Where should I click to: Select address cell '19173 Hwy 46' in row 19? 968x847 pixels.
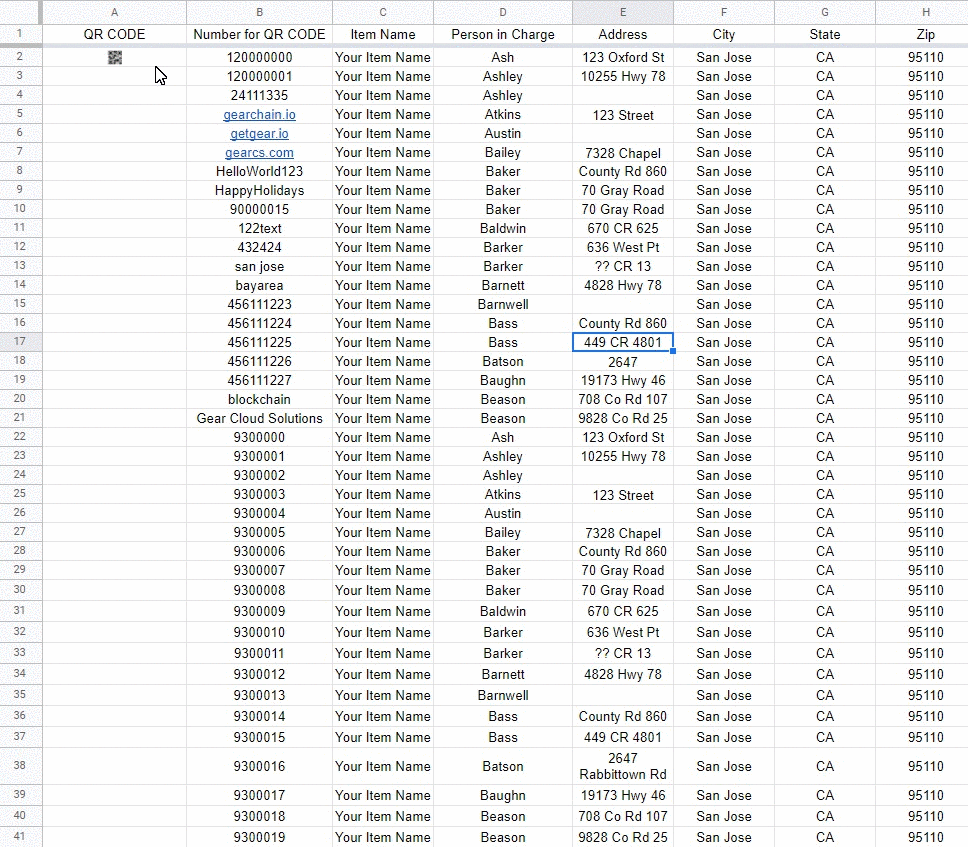point(623,381)
